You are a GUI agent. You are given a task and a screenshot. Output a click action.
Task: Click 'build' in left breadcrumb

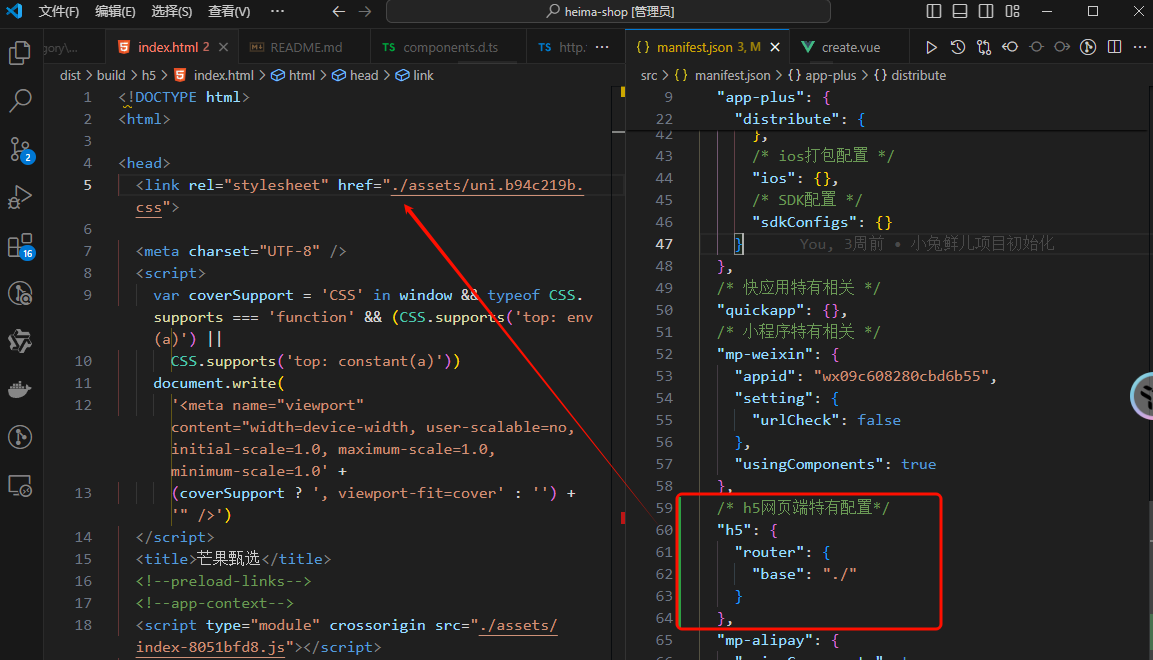111,75
